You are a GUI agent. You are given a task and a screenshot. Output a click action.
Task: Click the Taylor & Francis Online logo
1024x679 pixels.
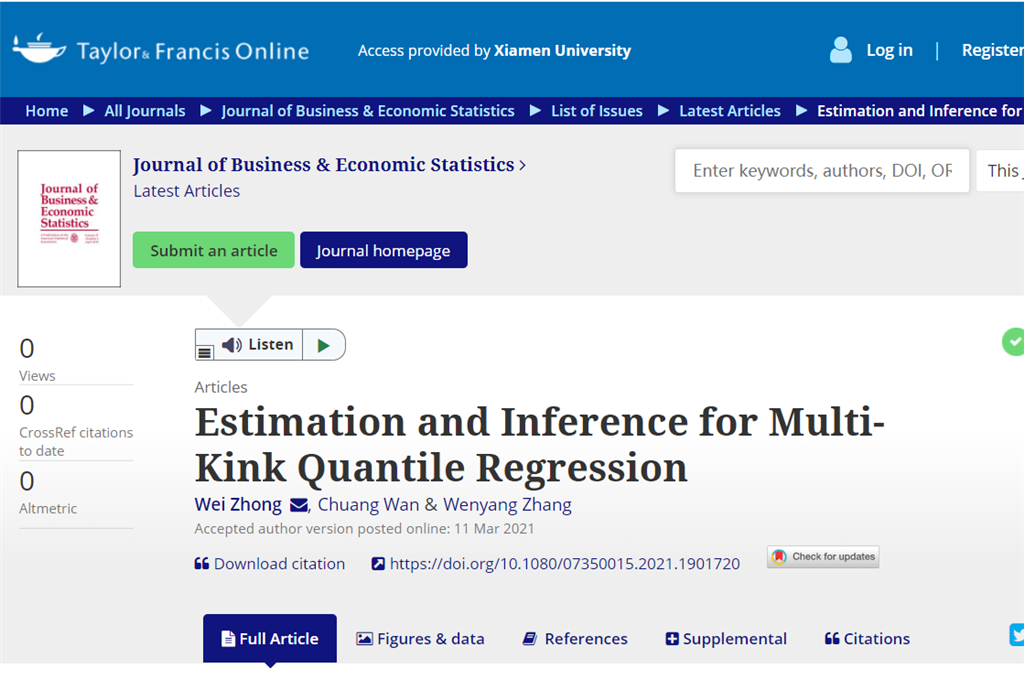point(160,50)
